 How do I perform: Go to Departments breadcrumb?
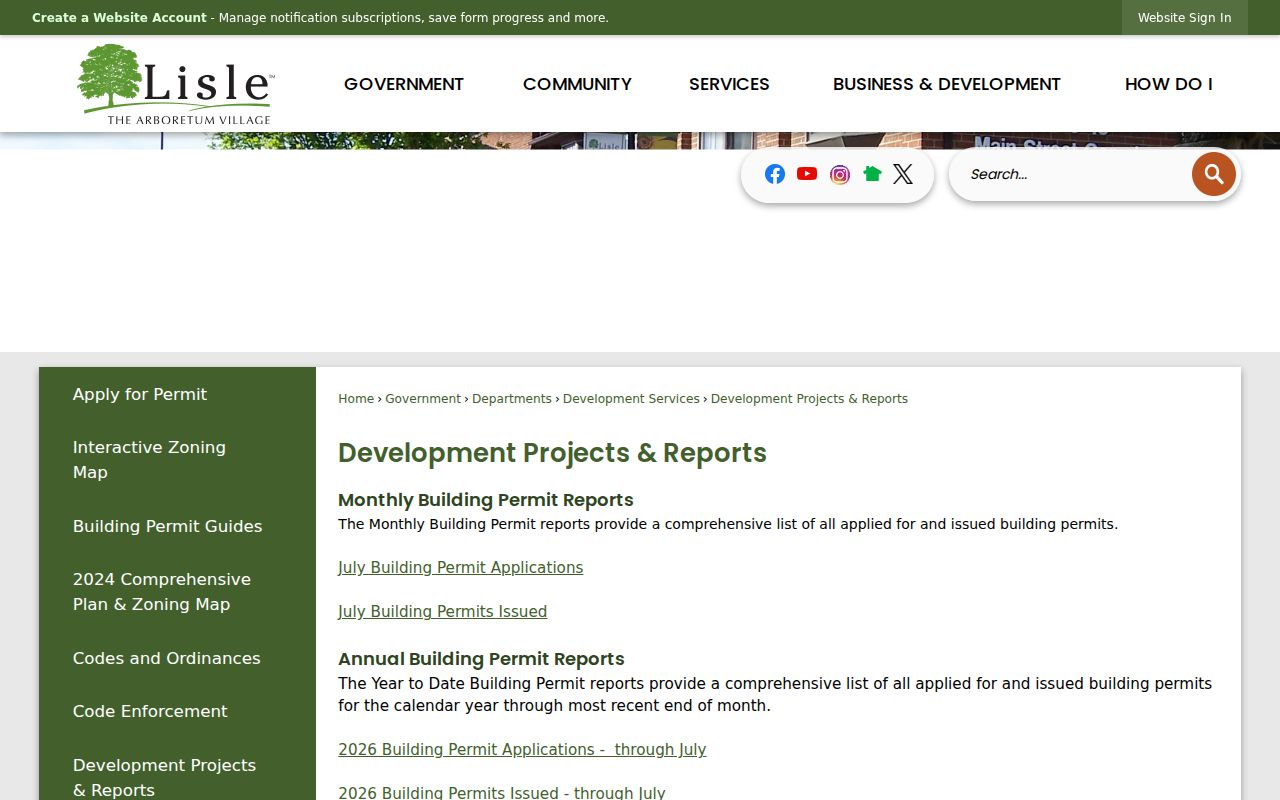click(x=512, y=399)
